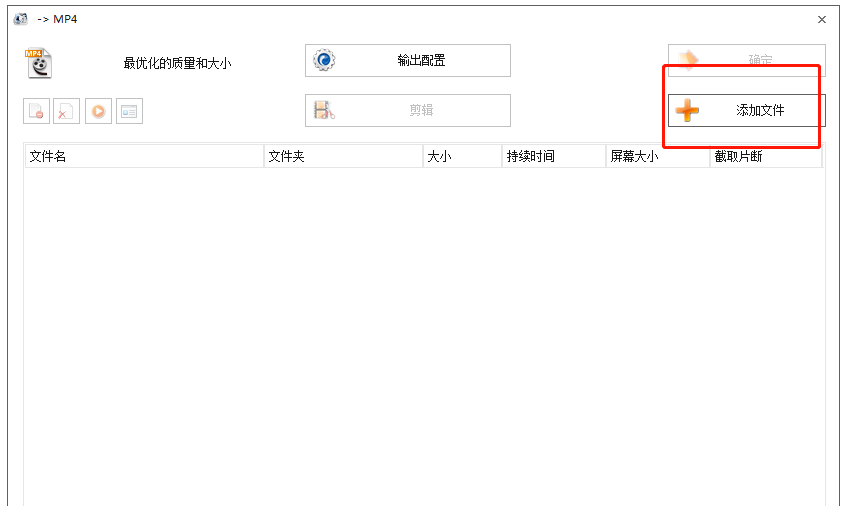Sort by 持续时间 column header
The image size is (857, 506).
coord(554,156)
